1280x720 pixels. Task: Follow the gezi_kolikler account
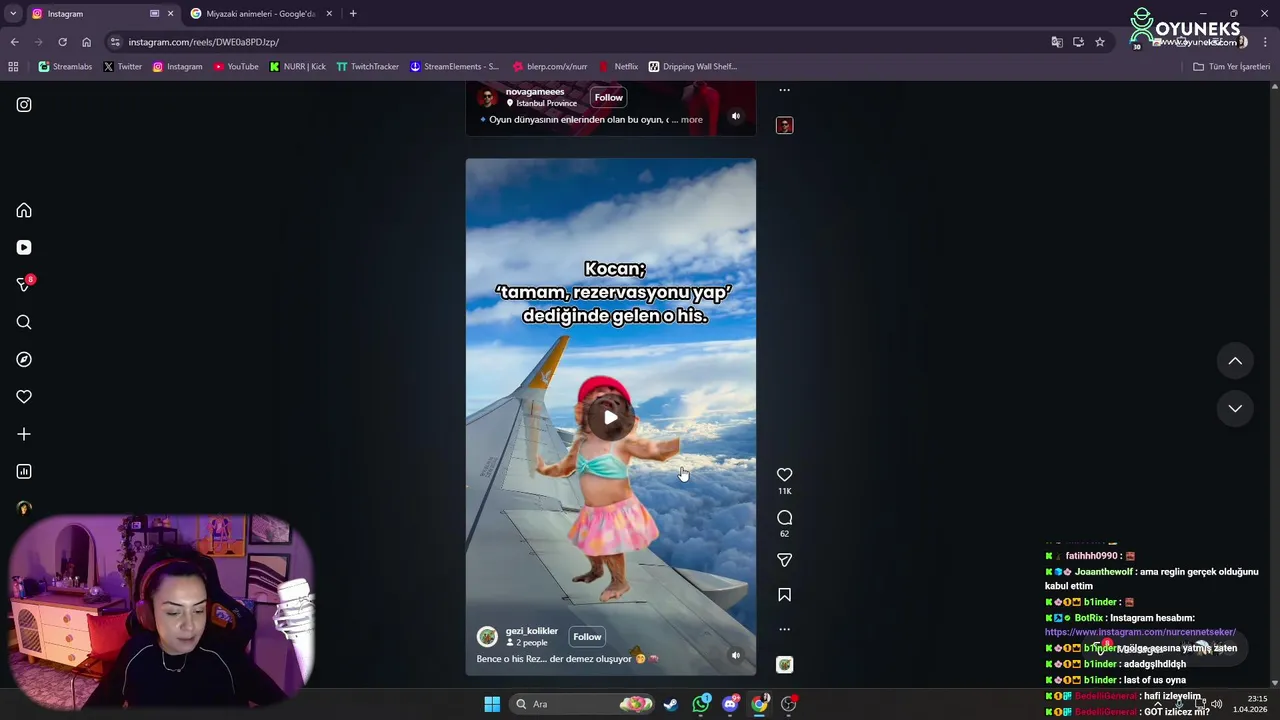point(587,637)
